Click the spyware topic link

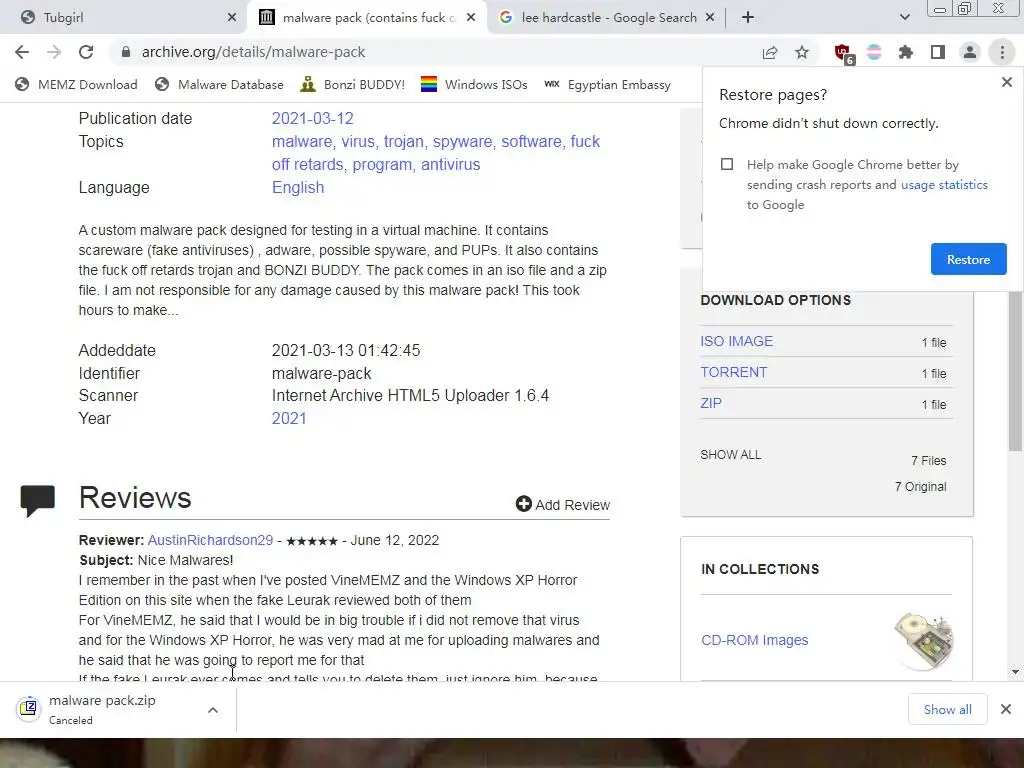coord(462,141)
